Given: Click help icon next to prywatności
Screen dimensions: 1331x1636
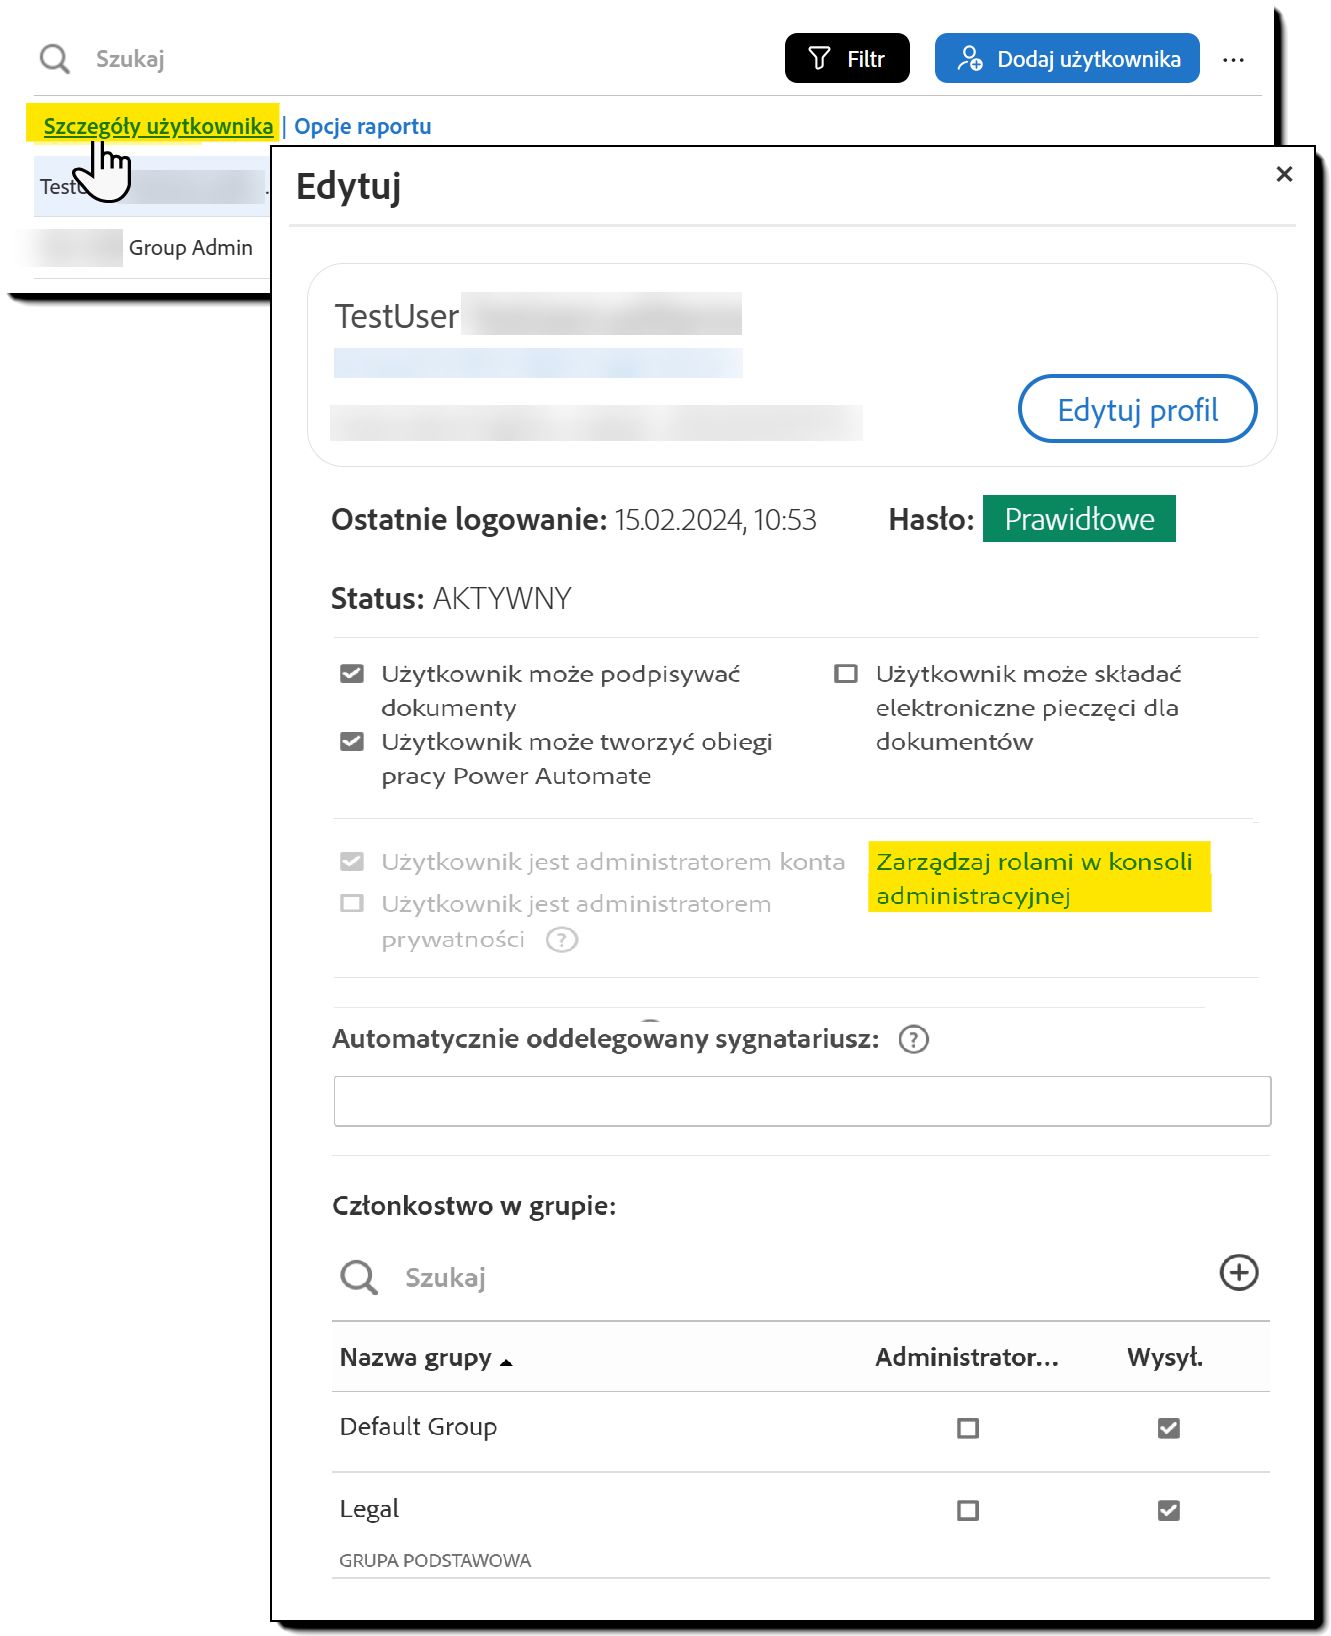Looking at the screenshot, I should pos(562,940).
